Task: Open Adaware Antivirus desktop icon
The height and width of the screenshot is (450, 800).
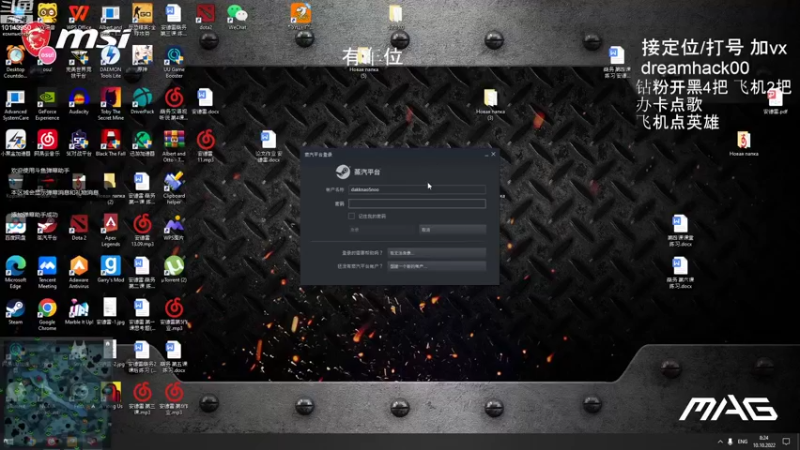Action: click(x=79, y=272)
